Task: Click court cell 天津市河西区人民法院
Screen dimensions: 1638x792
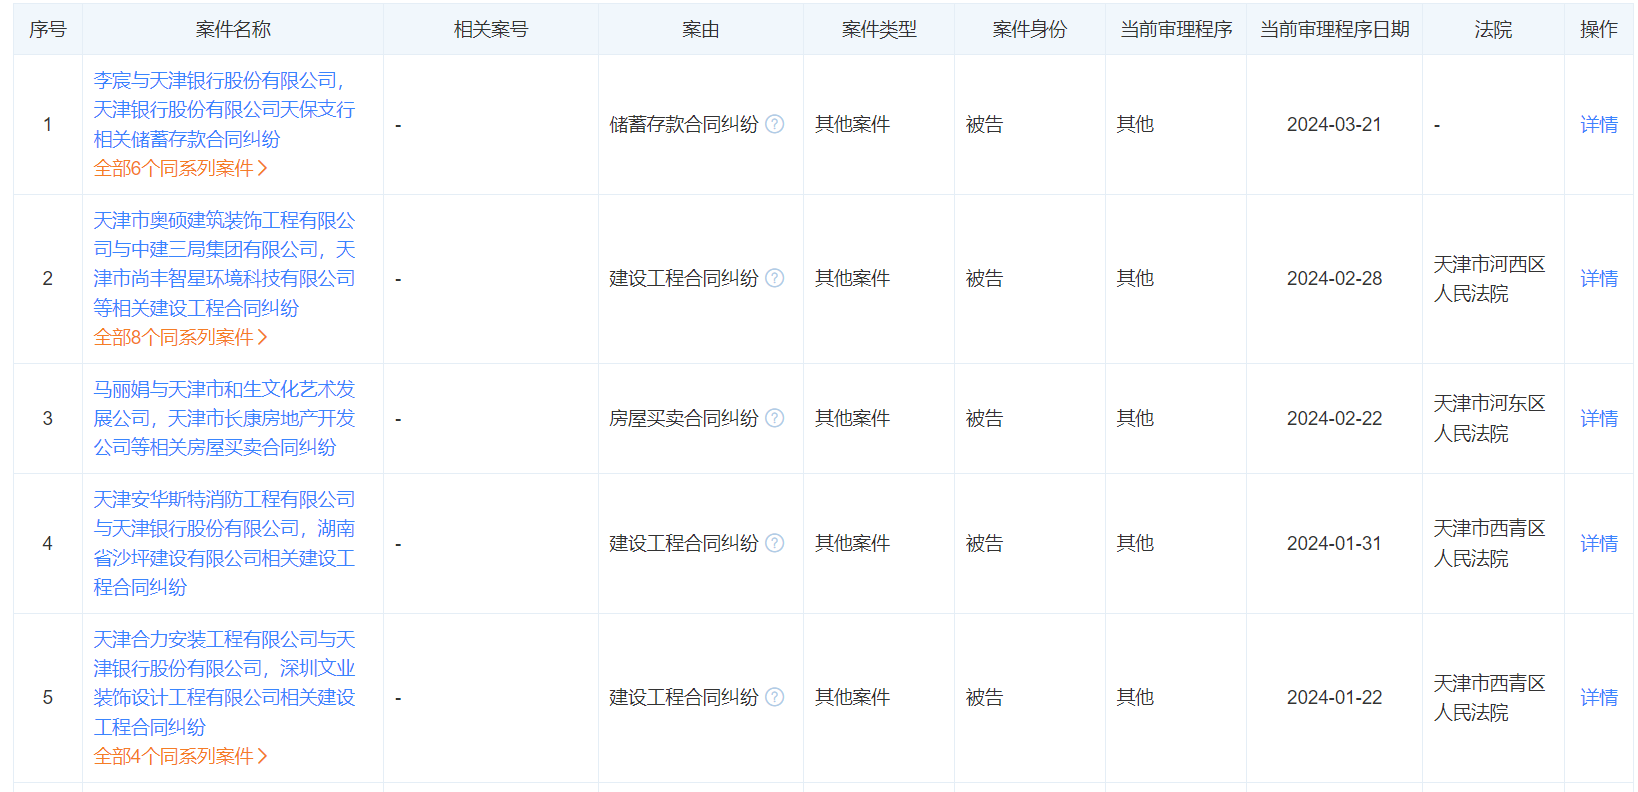Action: pos(1489,278)
